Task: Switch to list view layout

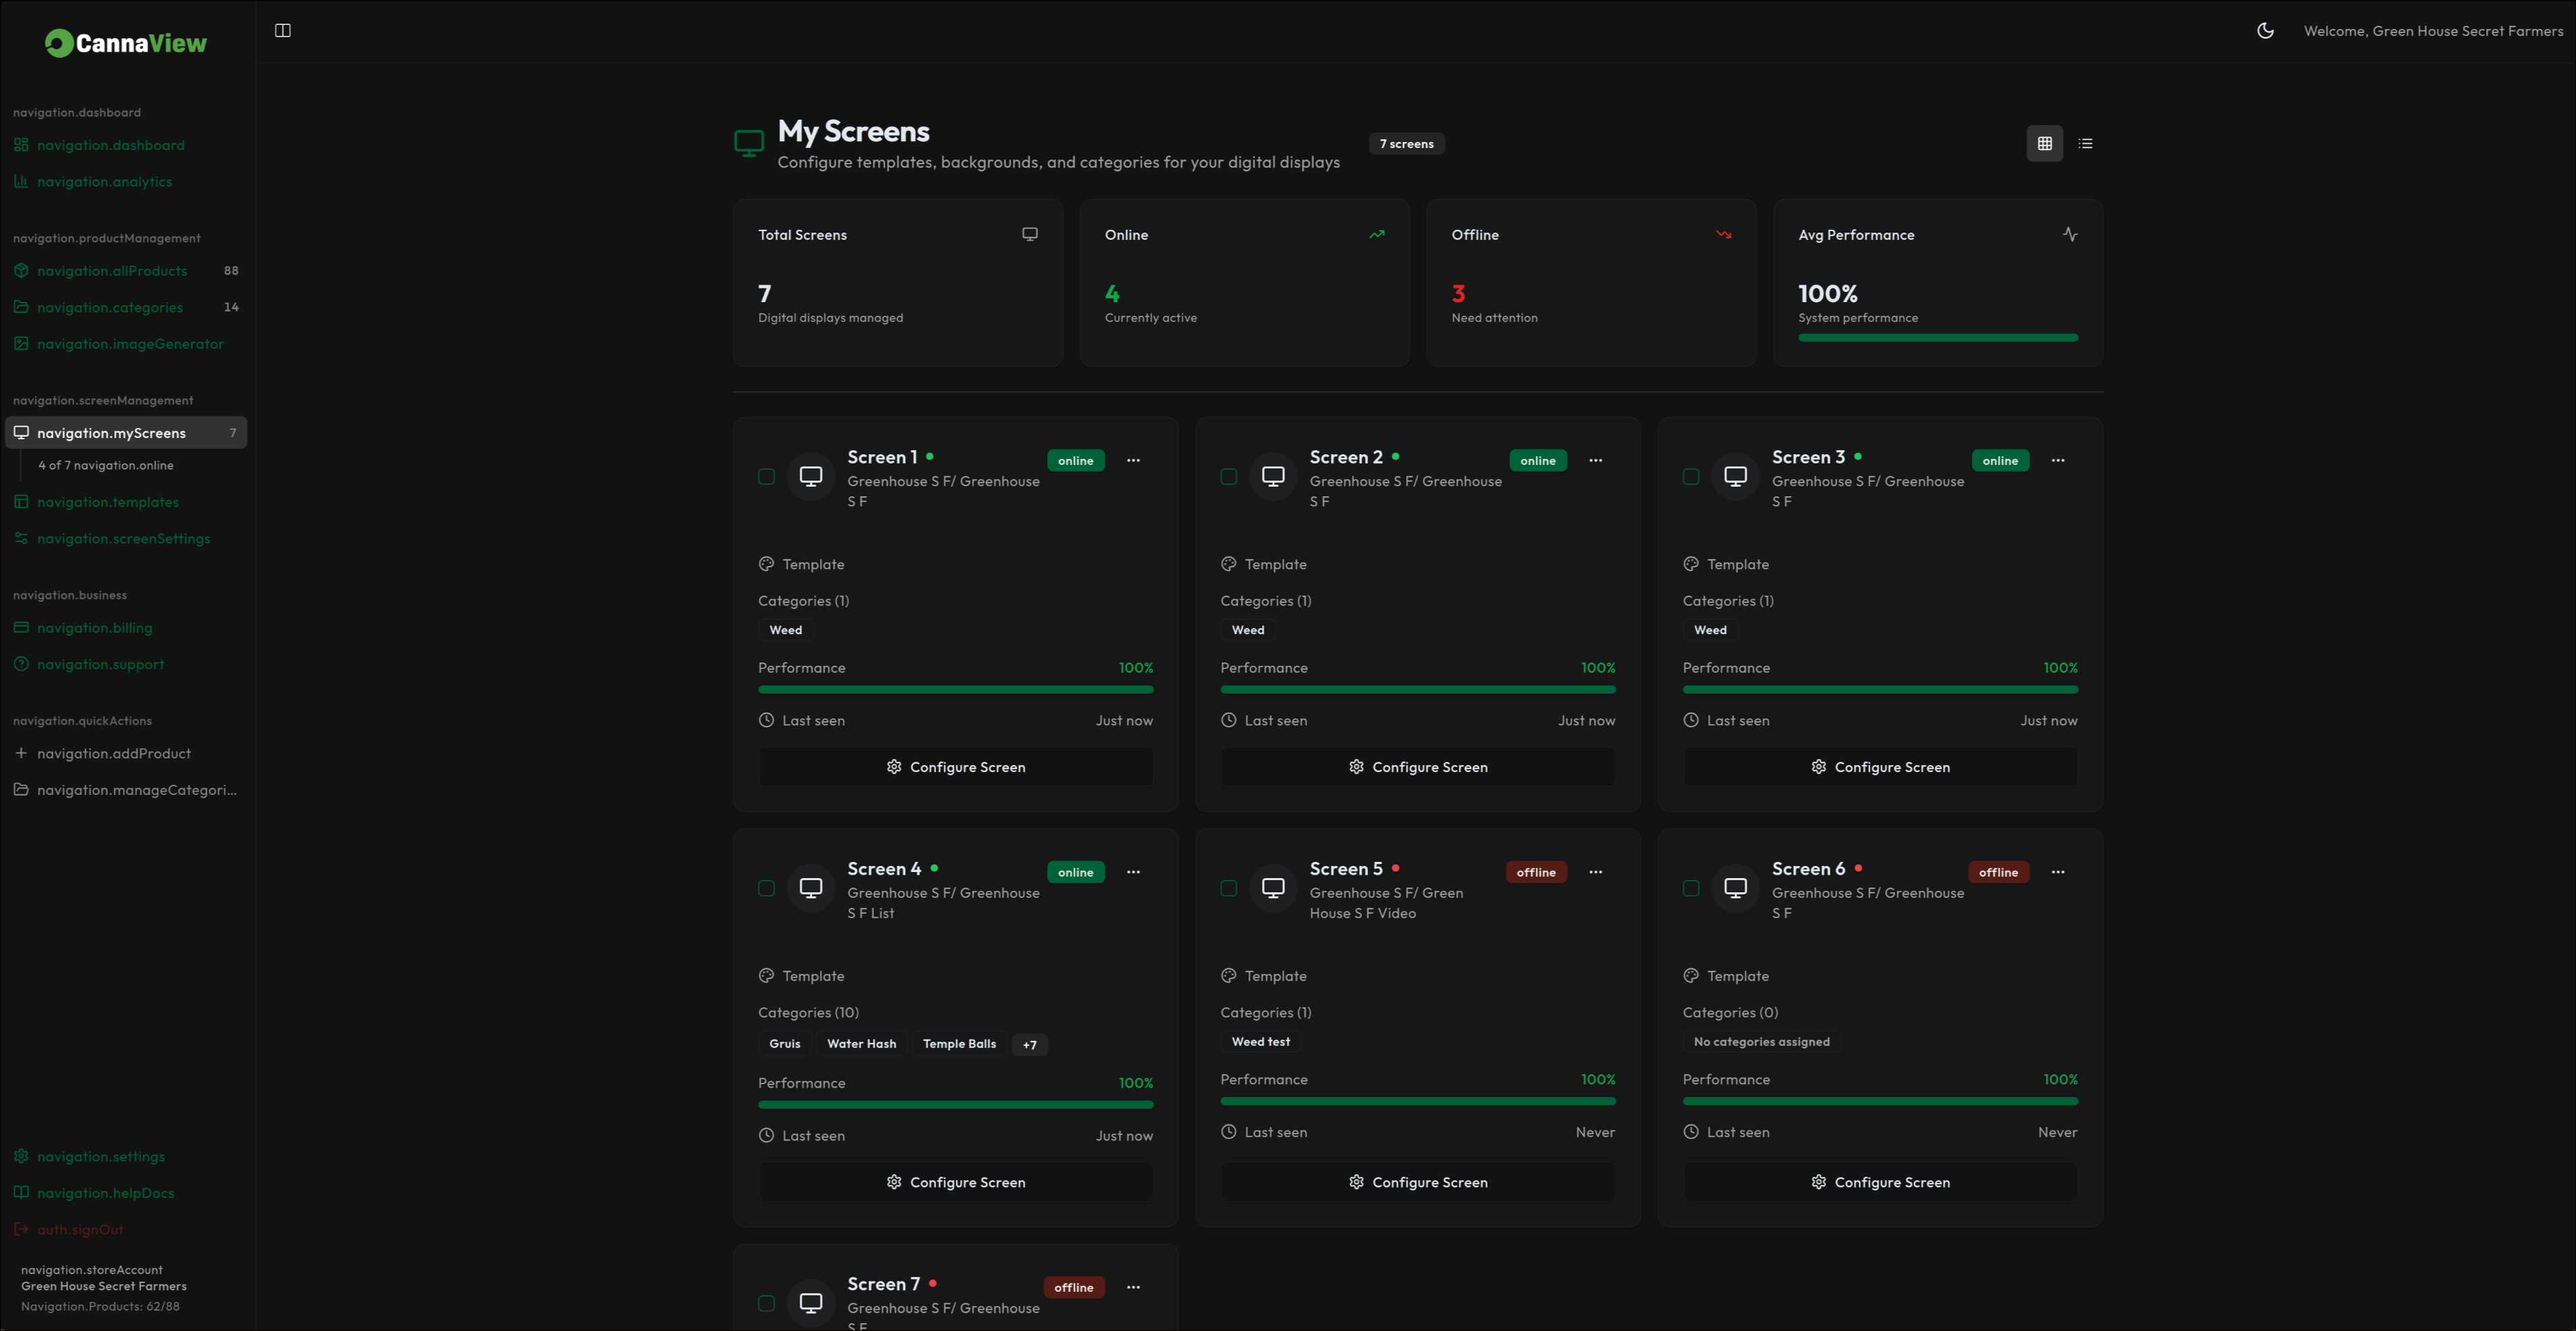Action: (2085, 144)
